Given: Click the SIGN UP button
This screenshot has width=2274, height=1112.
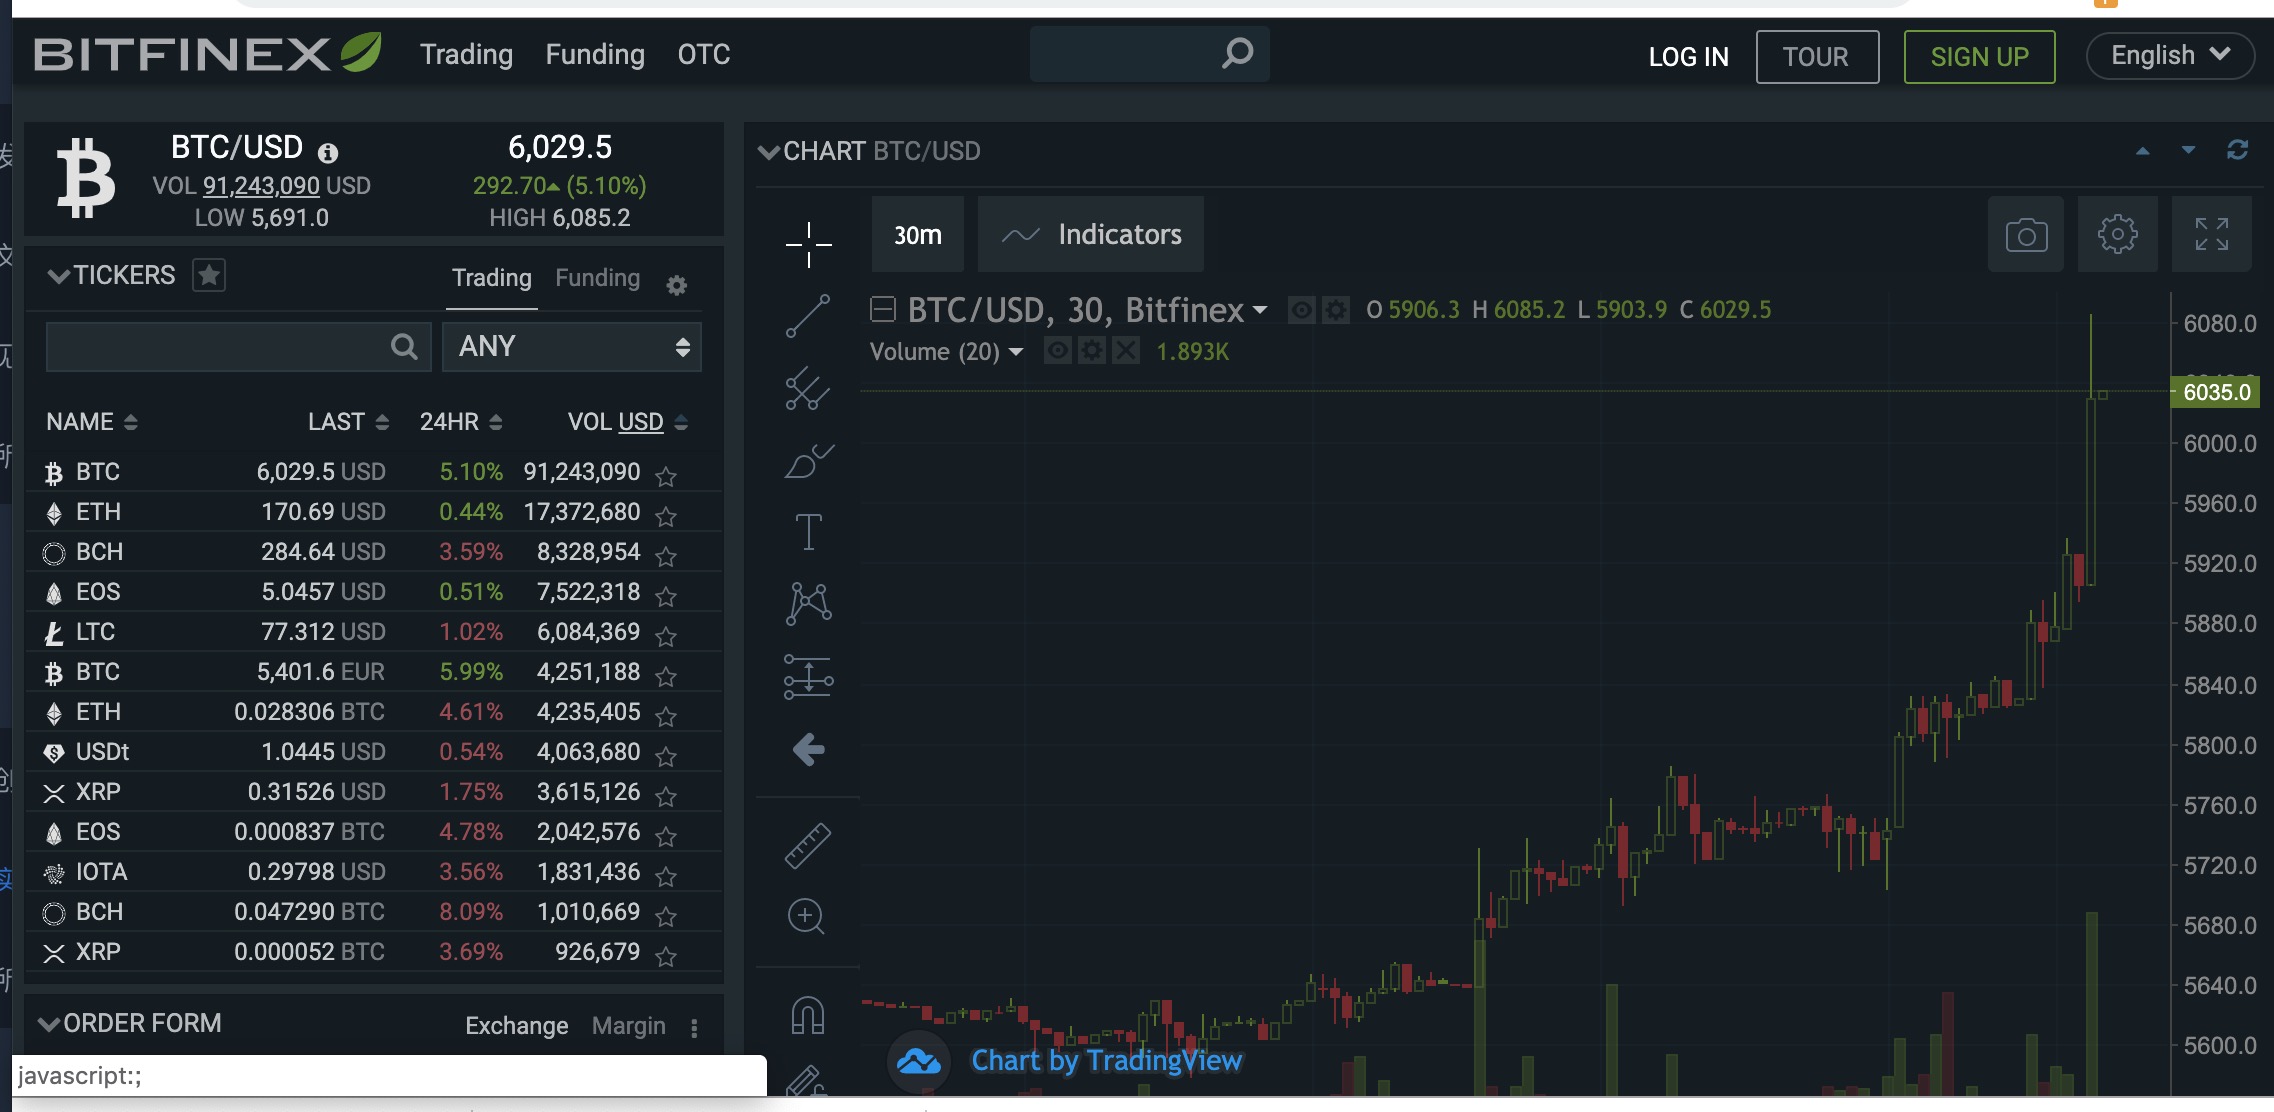Looking at the screenshot, I should (1979, 57).
